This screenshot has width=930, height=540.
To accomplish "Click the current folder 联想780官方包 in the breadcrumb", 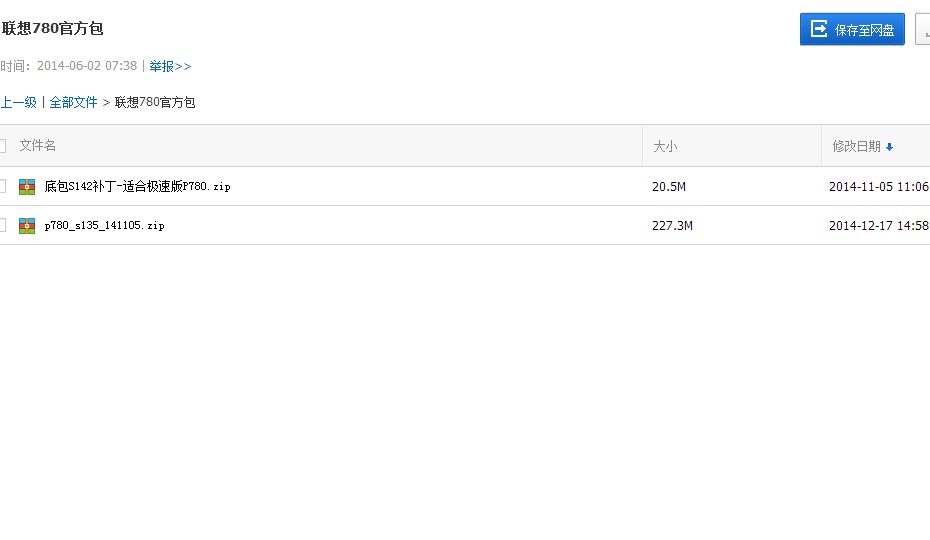I will [155, 102].
